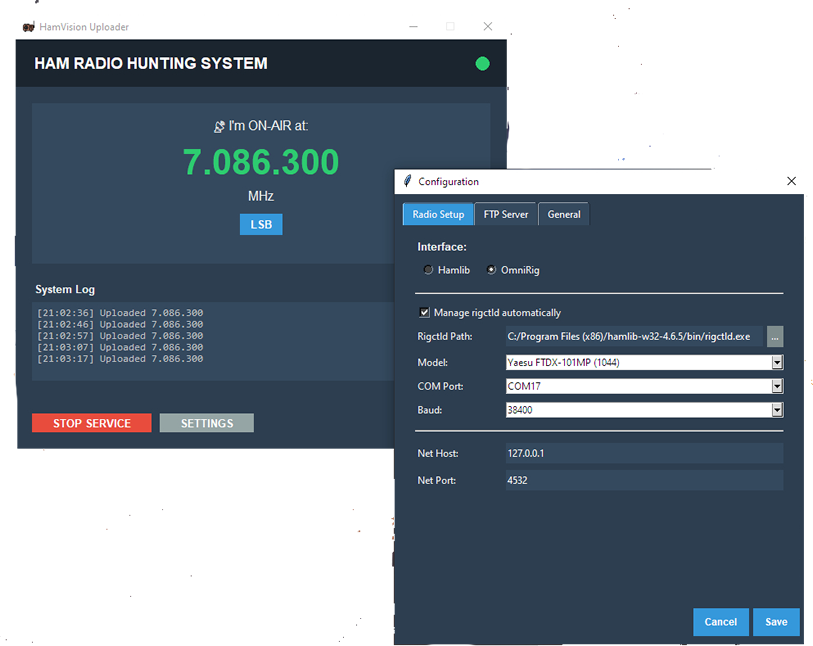The width and height of the screenshot is (813, 646).
Task: Expand the Baud rate dropdown
Action: click(776, 410)
